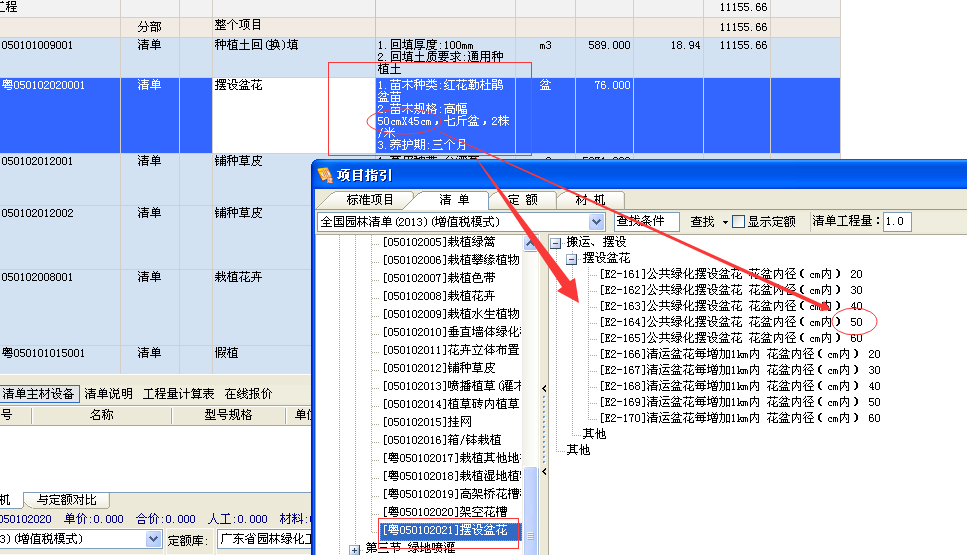The height and width of the screenshot is (555, 967).
Task: Click the upper splitter collapse arrow
Action: tap(544, 388)
